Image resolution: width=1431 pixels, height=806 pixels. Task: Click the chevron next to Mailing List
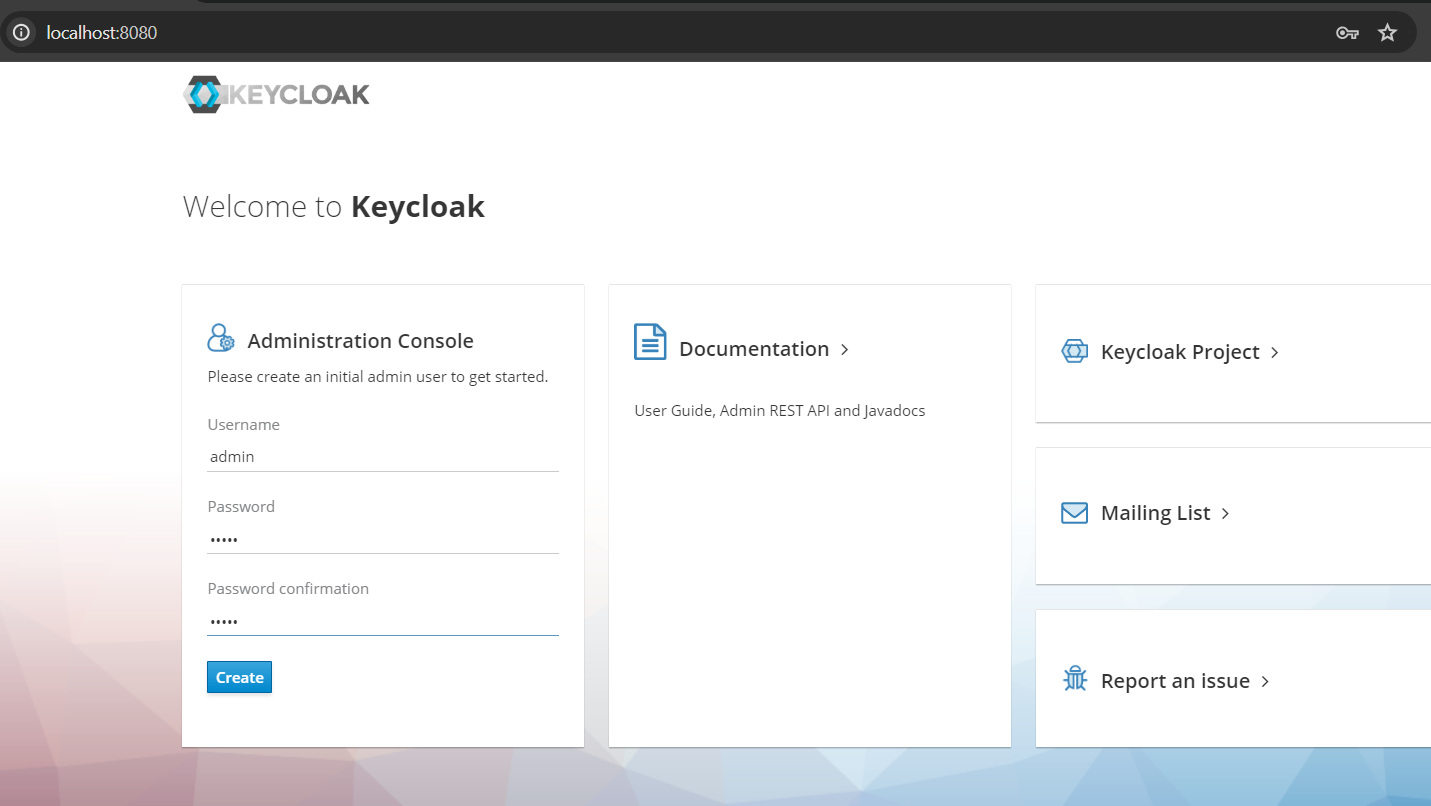[1226, 513]
